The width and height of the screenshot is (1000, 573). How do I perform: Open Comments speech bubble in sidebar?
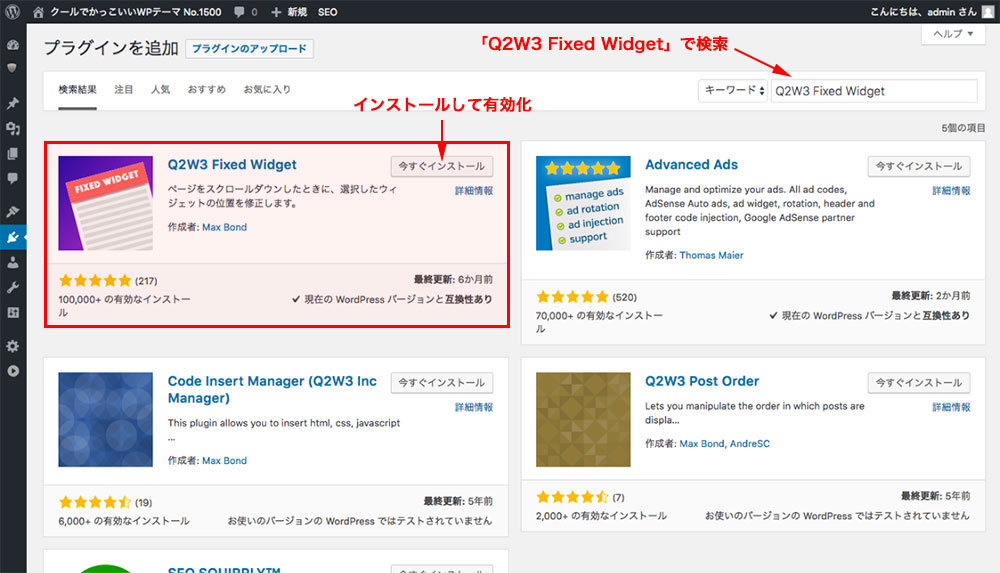click(x=12, y=179)
